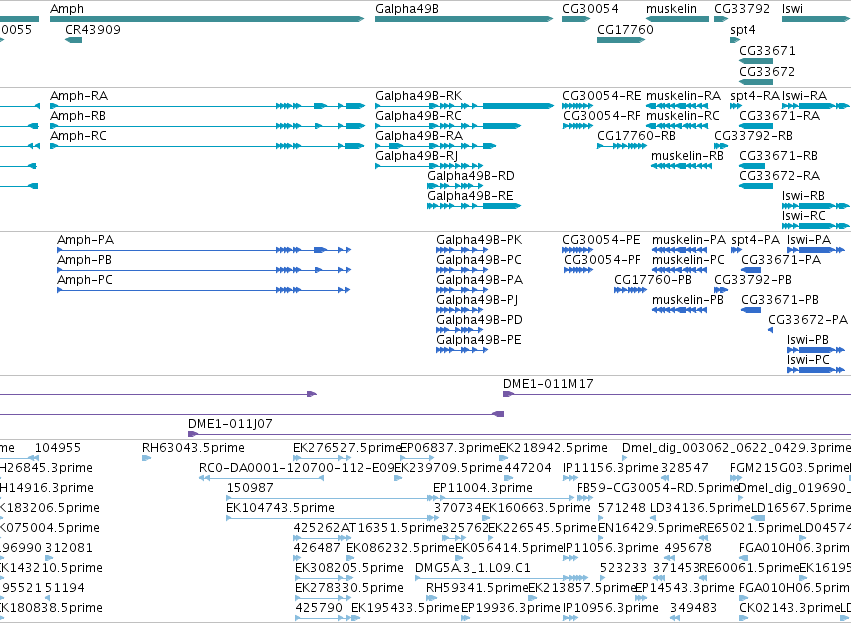Click the CG33672-RA transcript label
This screenshot has width=851, height=623.
(779, 176)
